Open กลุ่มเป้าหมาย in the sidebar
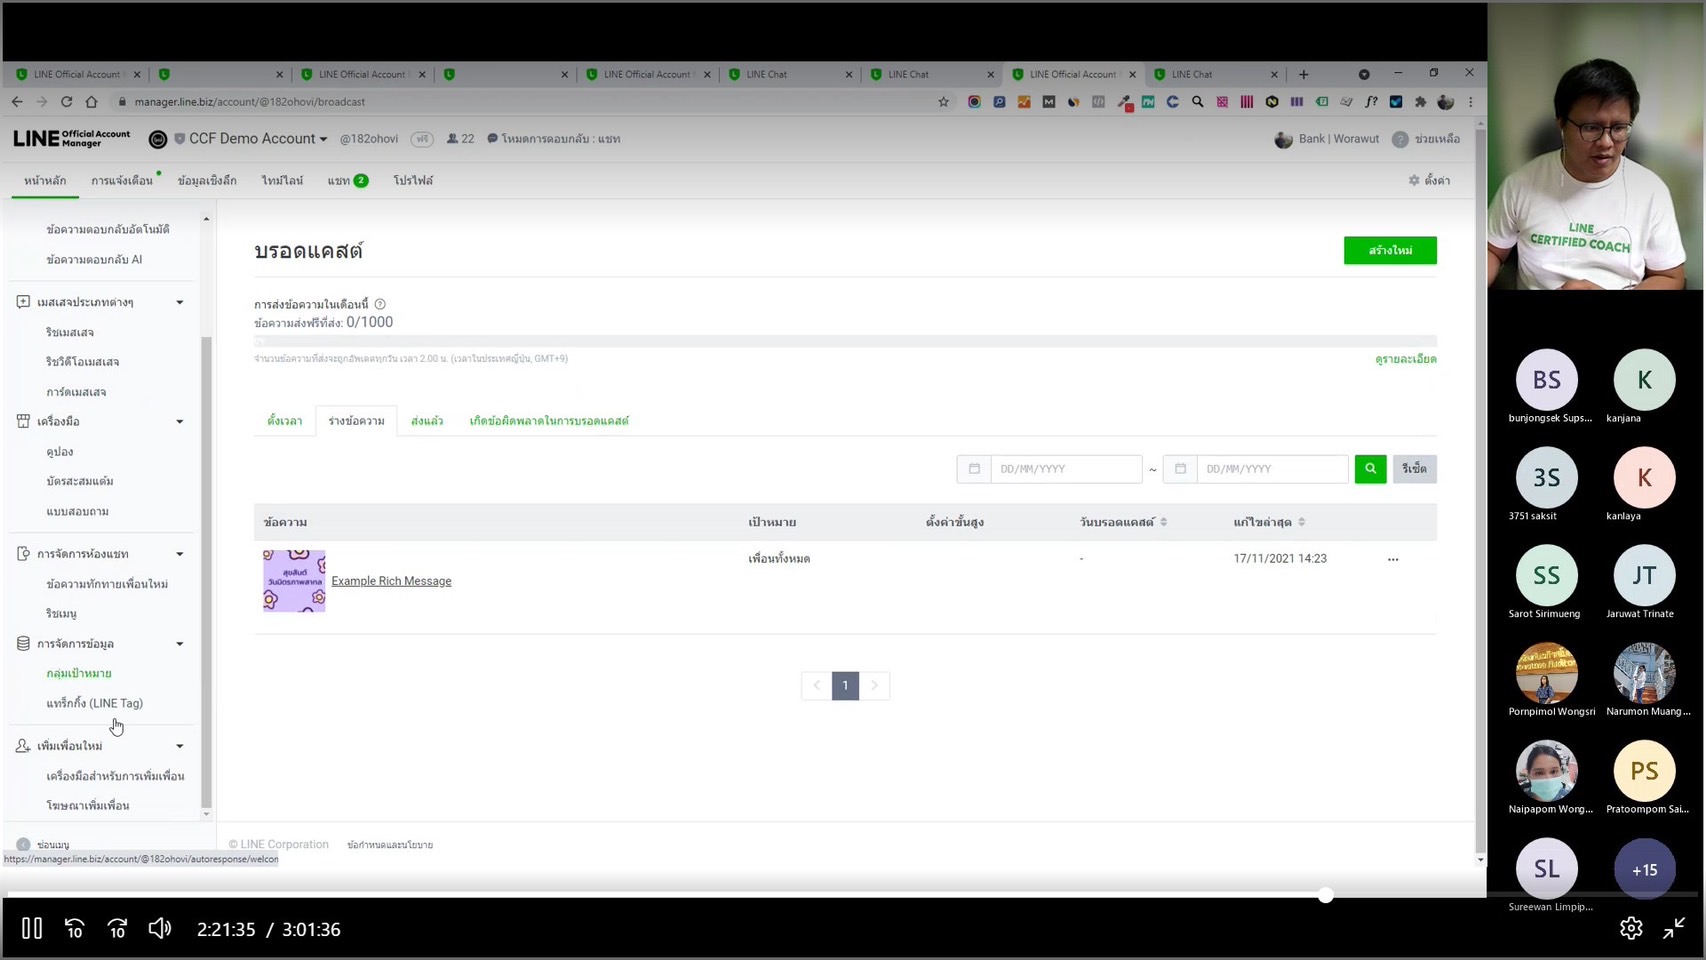The image size is (1706, 960). (x=79, y=673)
